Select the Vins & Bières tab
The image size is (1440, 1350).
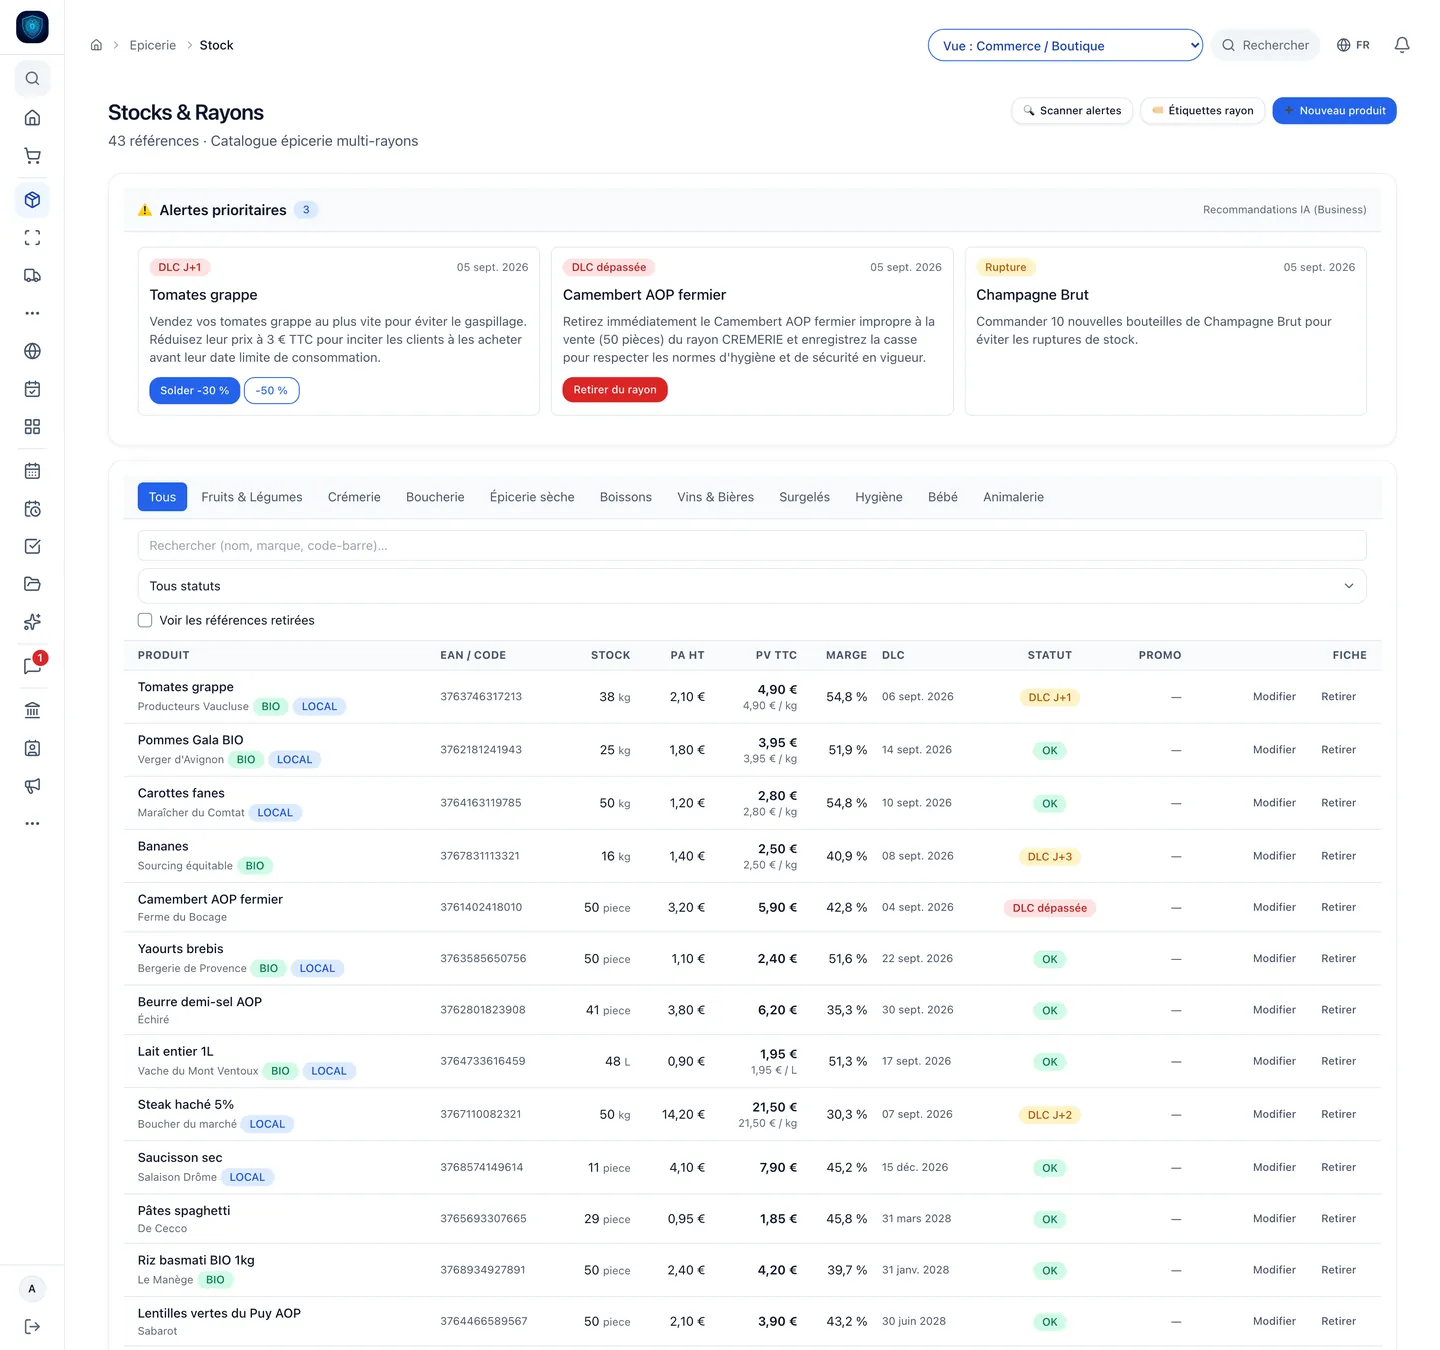[715, 497]
